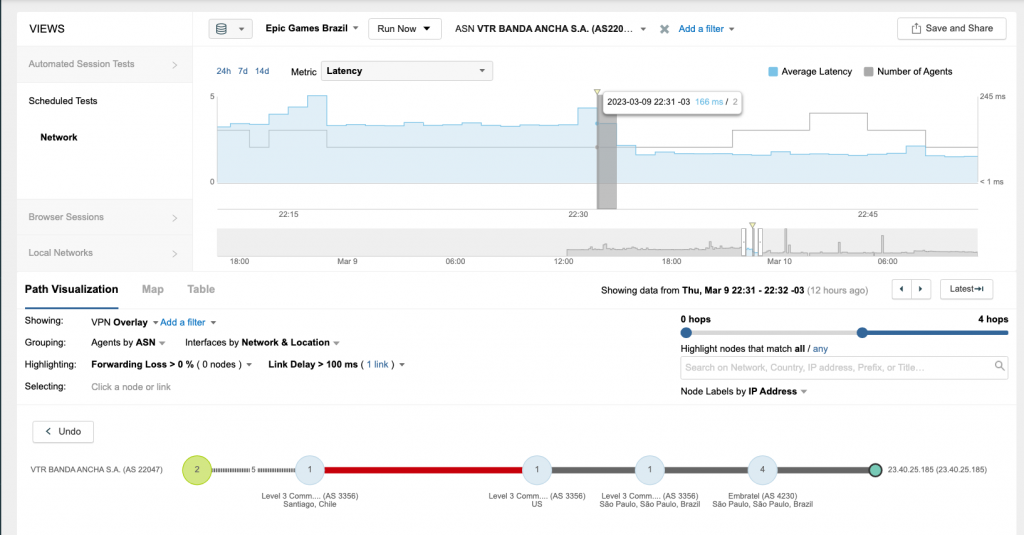Toggle Average Latency legend series
Viewport: 1024px width, 535px height.
click(x=810, y=72)
